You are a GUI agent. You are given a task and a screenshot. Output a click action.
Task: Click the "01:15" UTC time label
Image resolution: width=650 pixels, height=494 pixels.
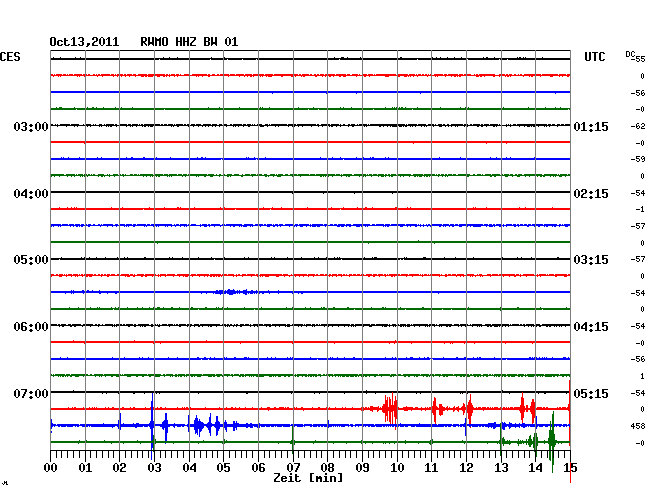pos(591,127)
